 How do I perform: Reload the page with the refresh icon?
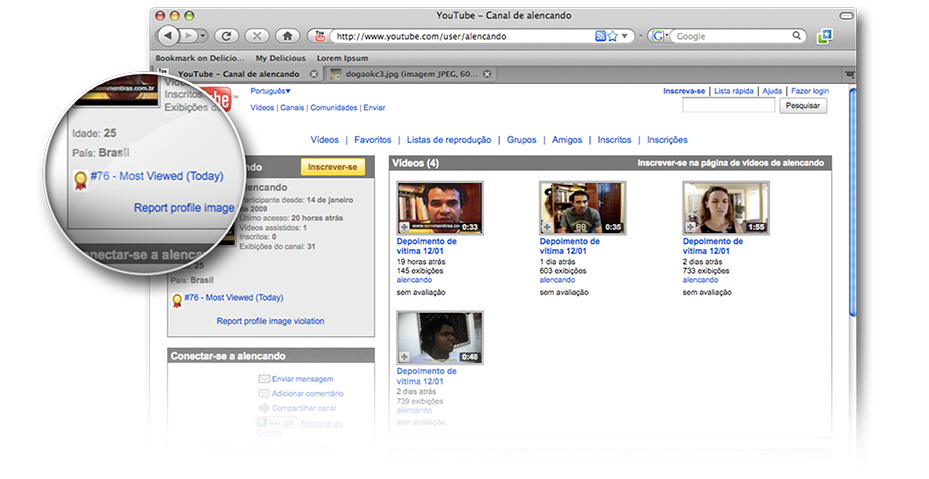pyautogui.click(x=226, y=36)
